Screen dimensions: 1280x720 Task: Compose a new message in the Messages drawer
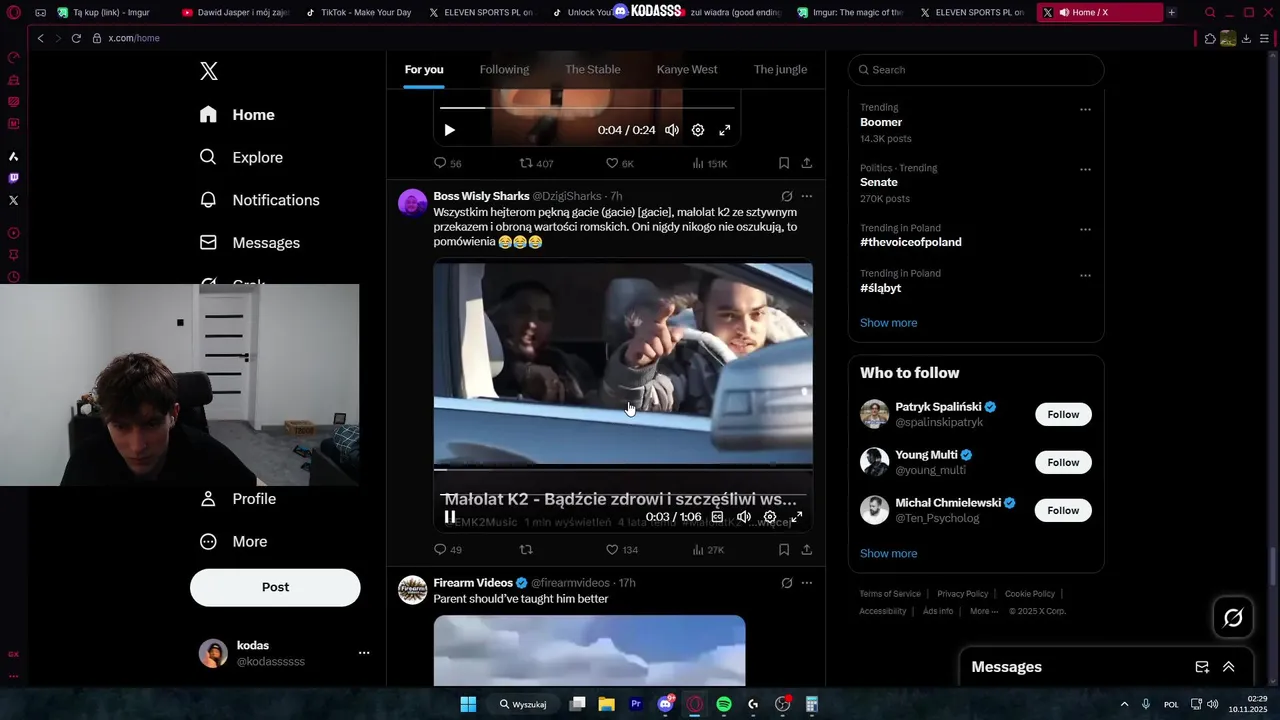[x=1202, y=667]
